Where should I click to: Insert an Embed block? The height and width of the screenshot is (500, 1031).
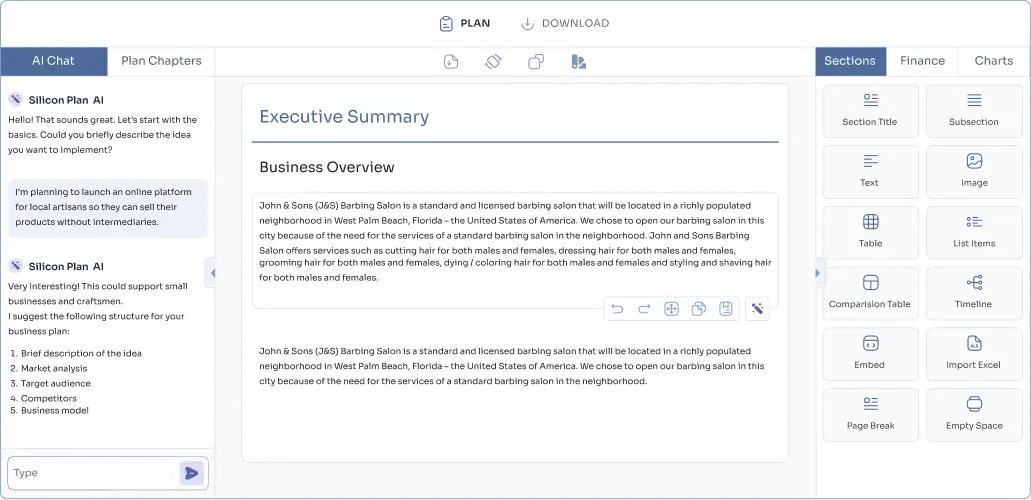(871, 354)
